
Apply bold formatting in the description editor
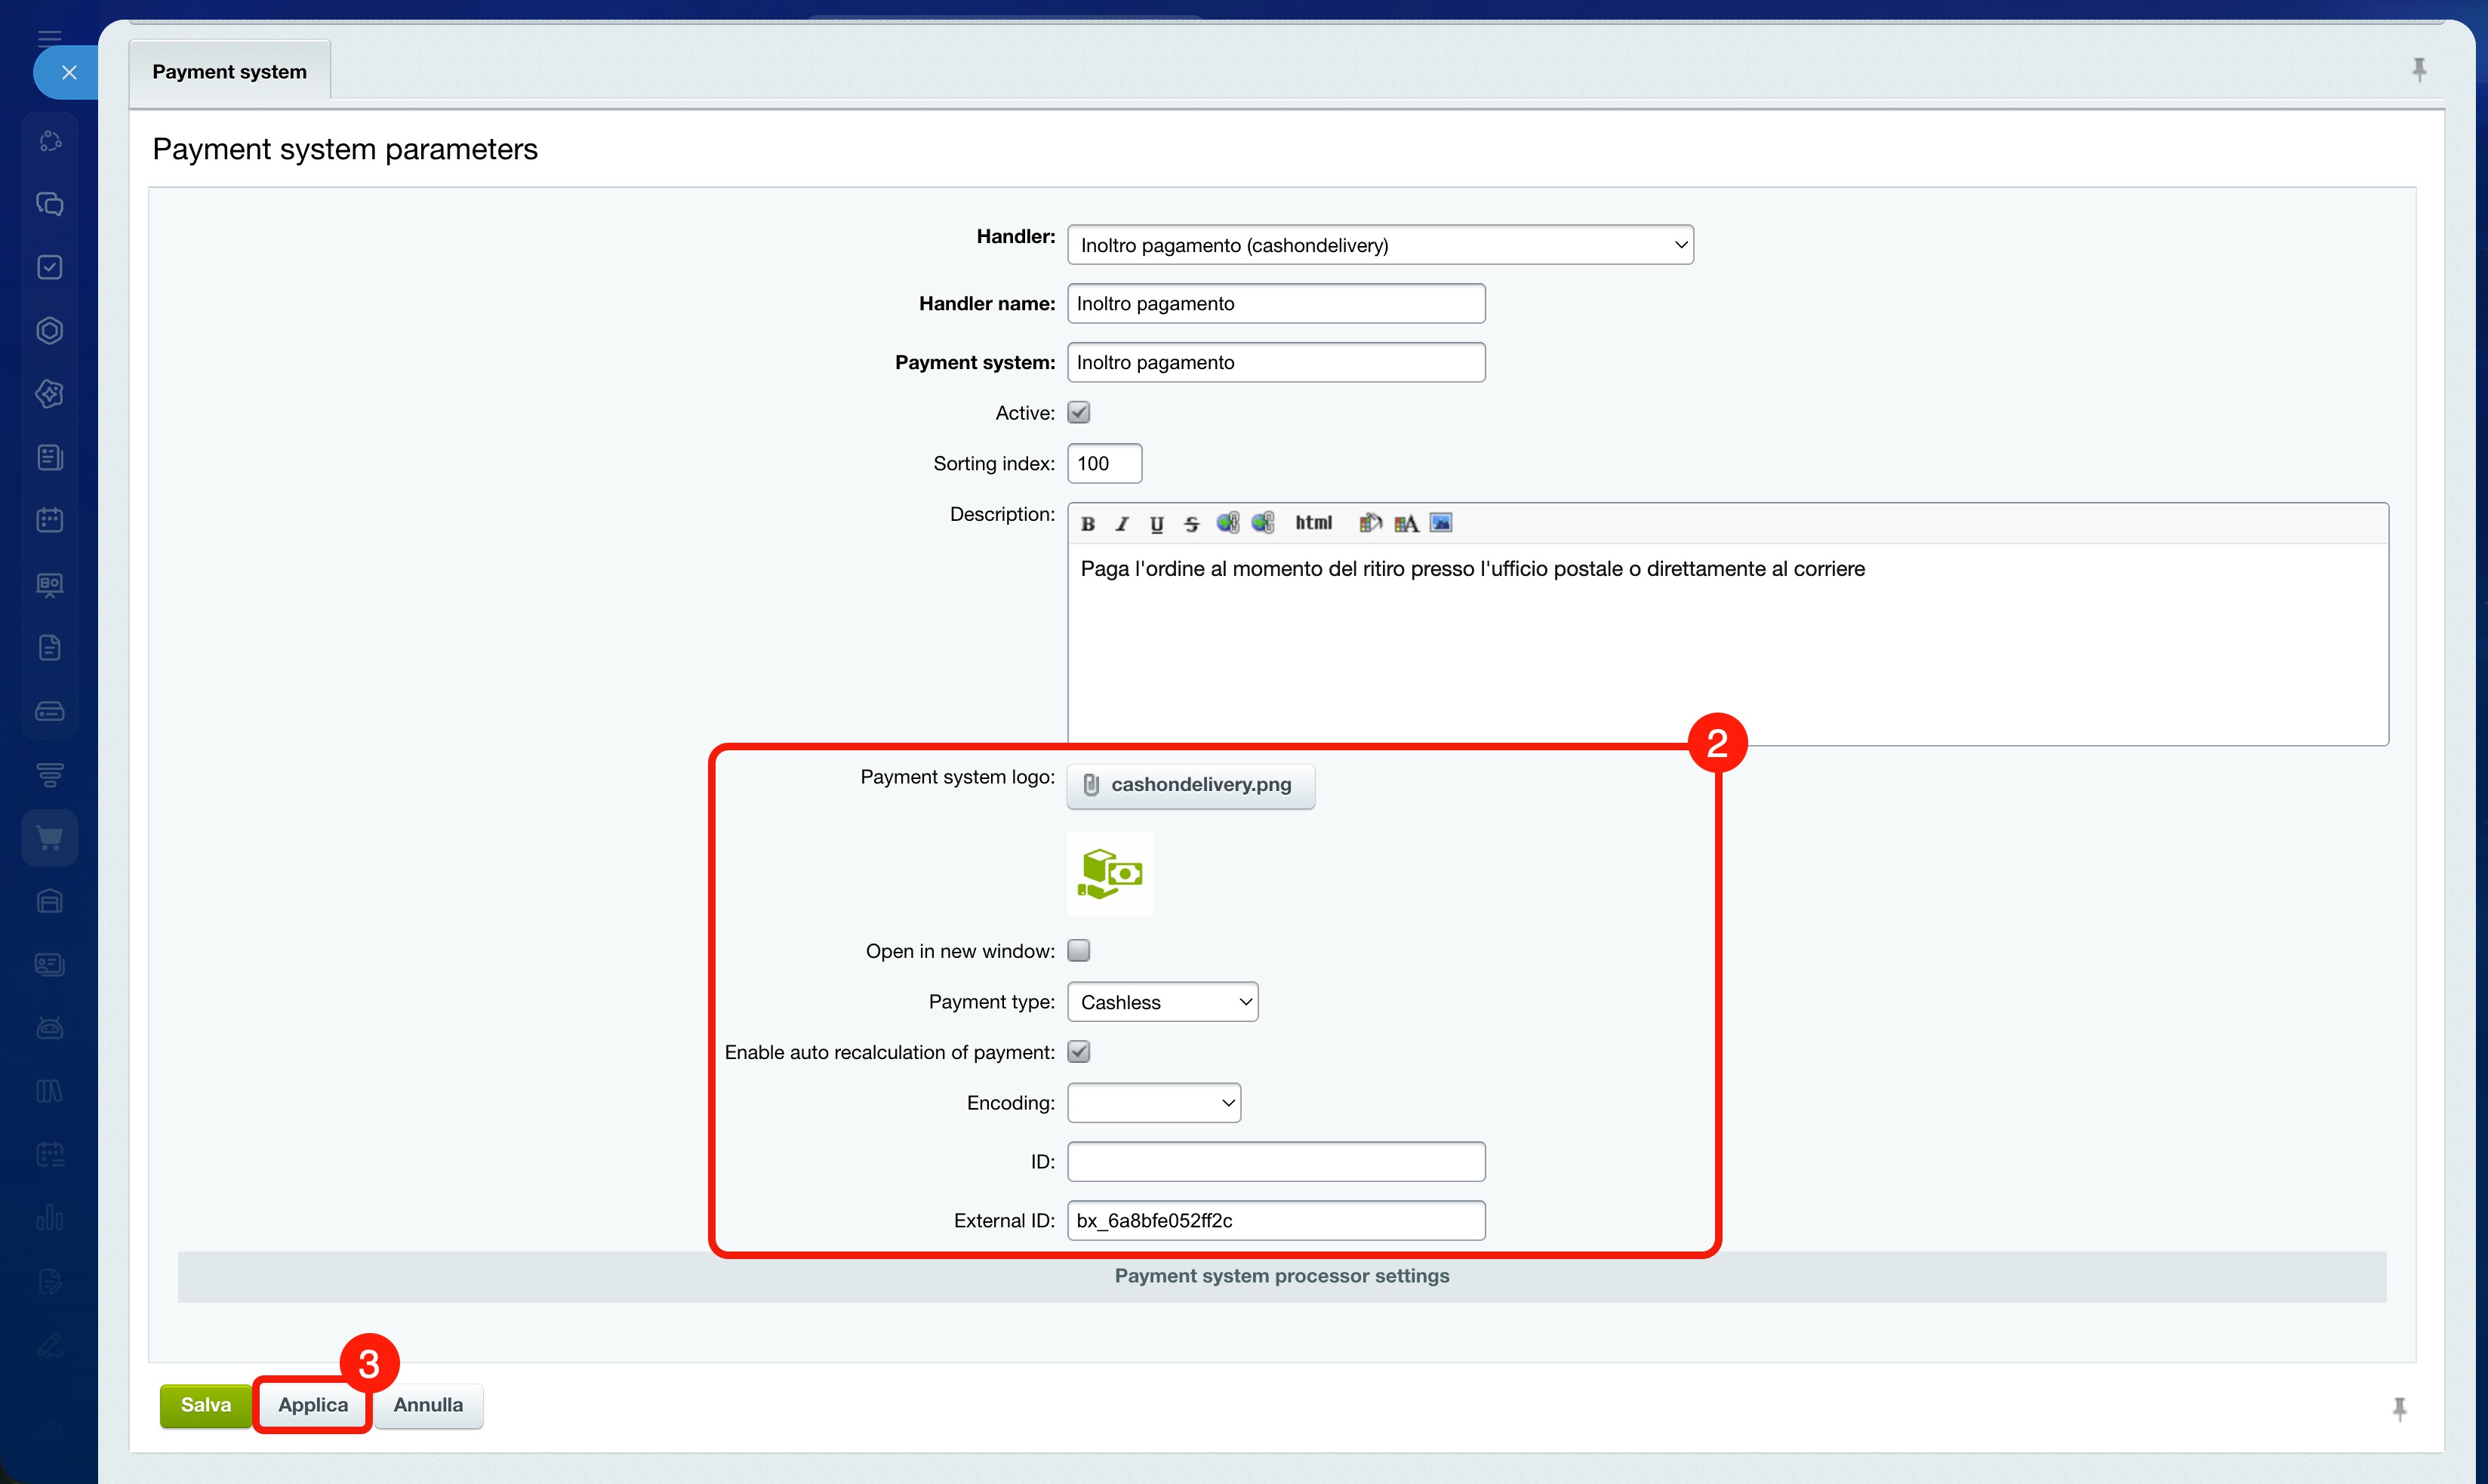click(x=1088, y=523)
